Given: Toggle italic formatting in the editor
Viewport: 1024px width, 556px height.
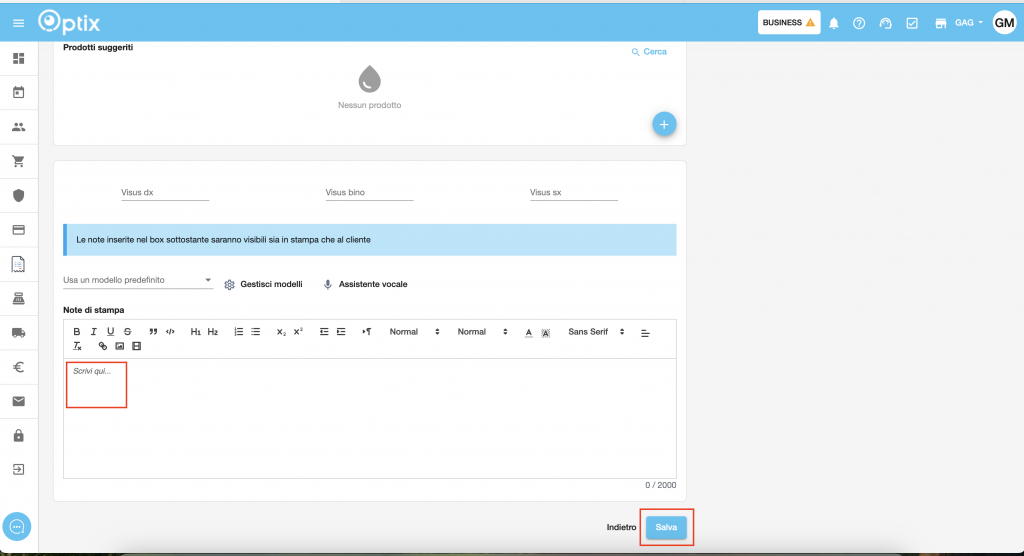Looking at the screenshot, I should (94, 332).
